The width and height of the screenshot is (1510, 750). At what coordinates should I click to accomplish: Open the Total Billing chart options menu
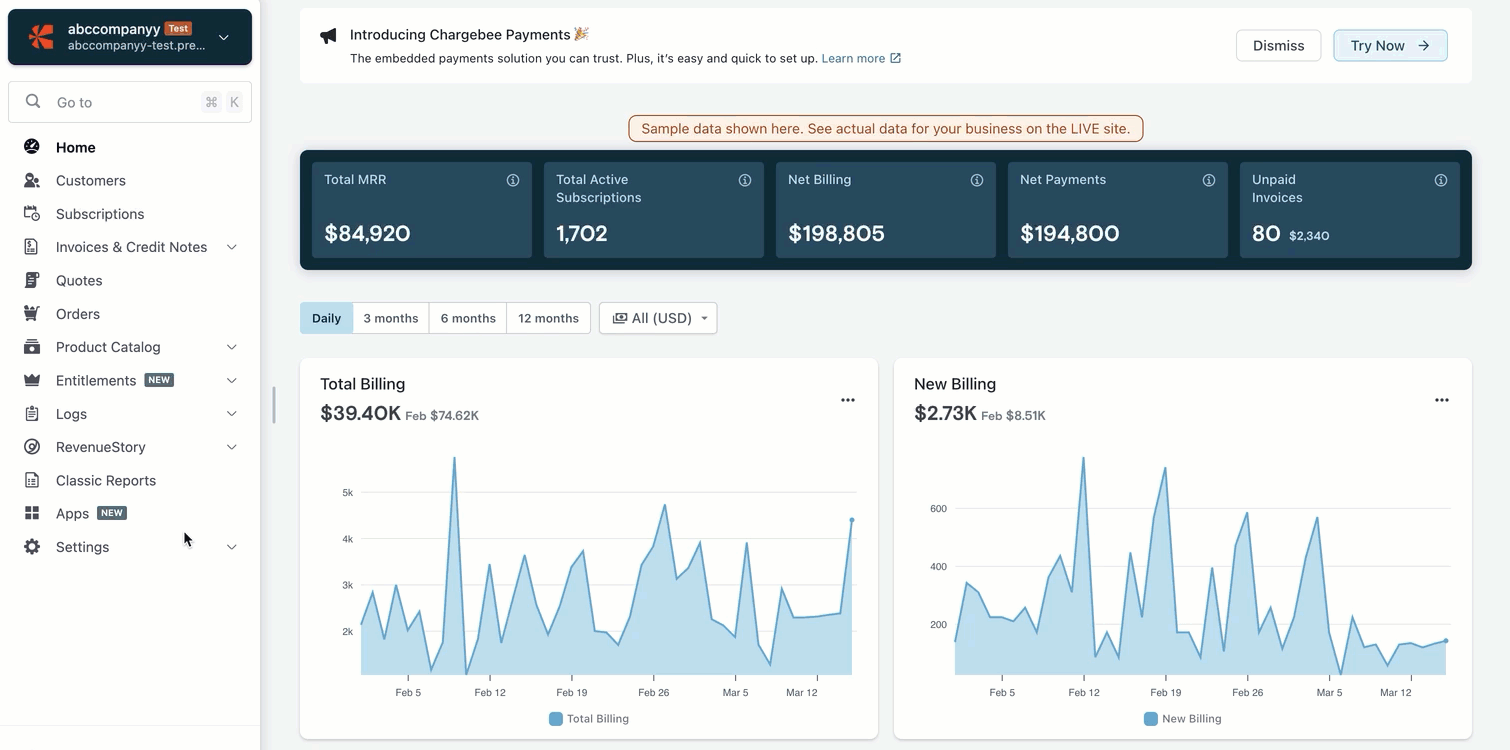click(x=848, y=400)
